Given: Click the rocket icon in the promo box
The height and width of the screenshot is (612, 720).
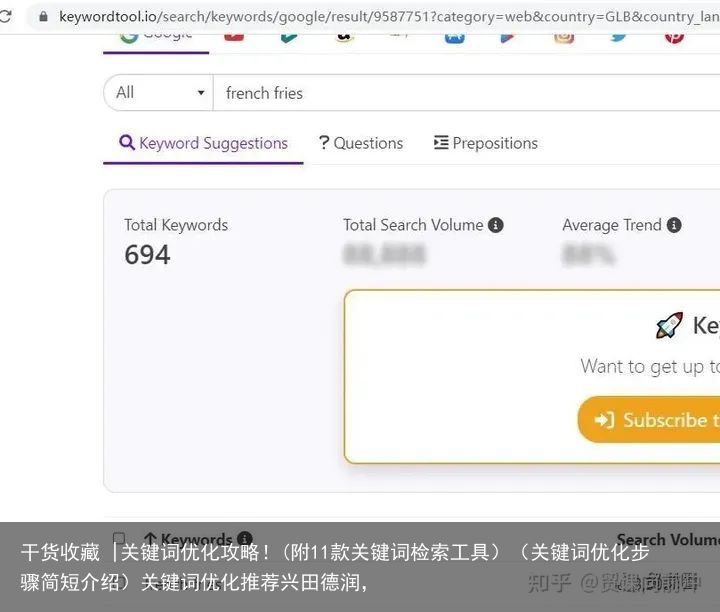Looking at the screenshot, I should point(669,326).
